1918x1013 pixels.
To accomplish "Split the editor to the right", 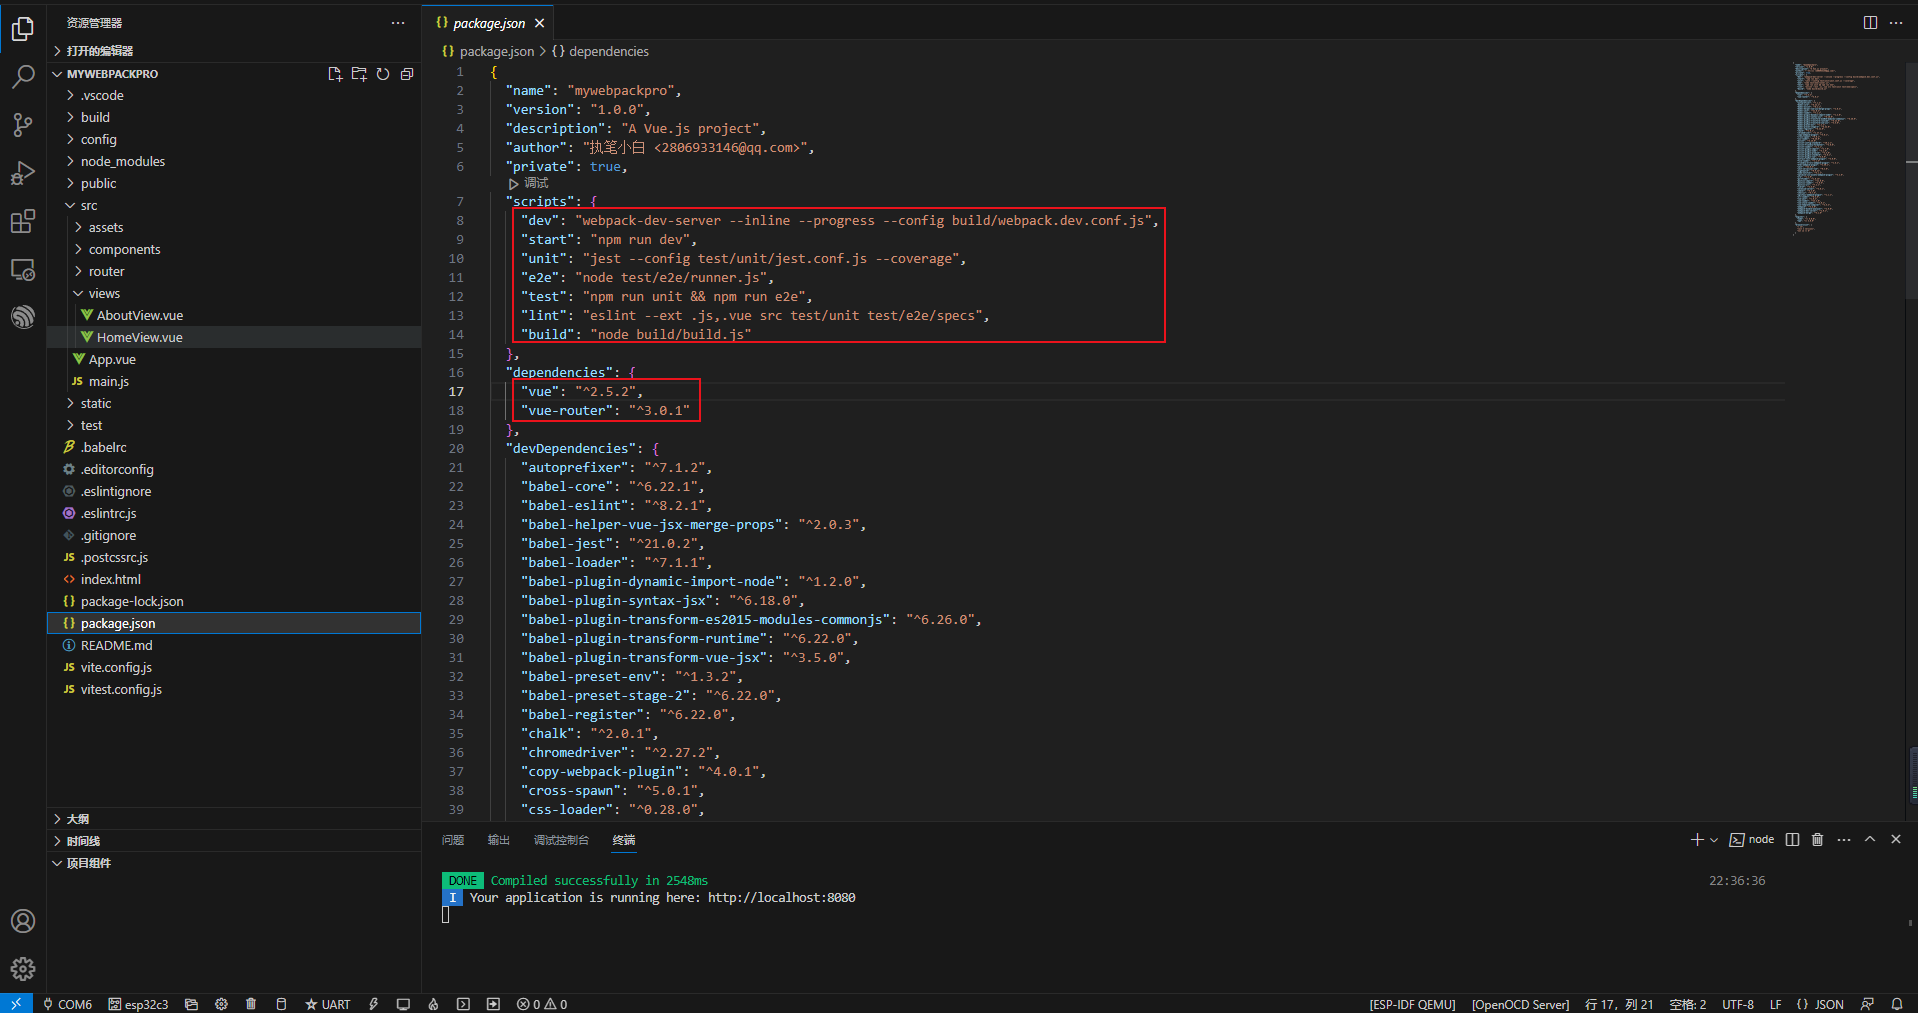I will click(1870, 23).
